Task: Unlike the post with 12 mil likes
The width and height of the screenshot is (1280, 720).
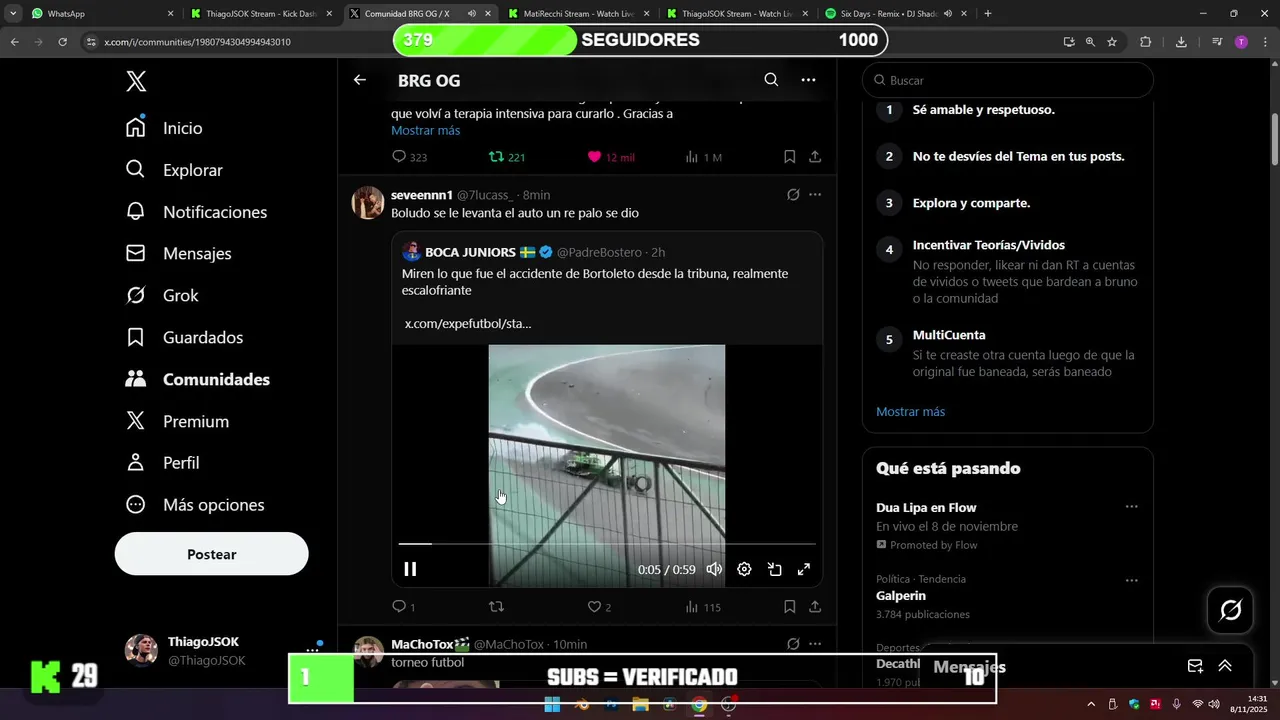Action: click(610, 157)
